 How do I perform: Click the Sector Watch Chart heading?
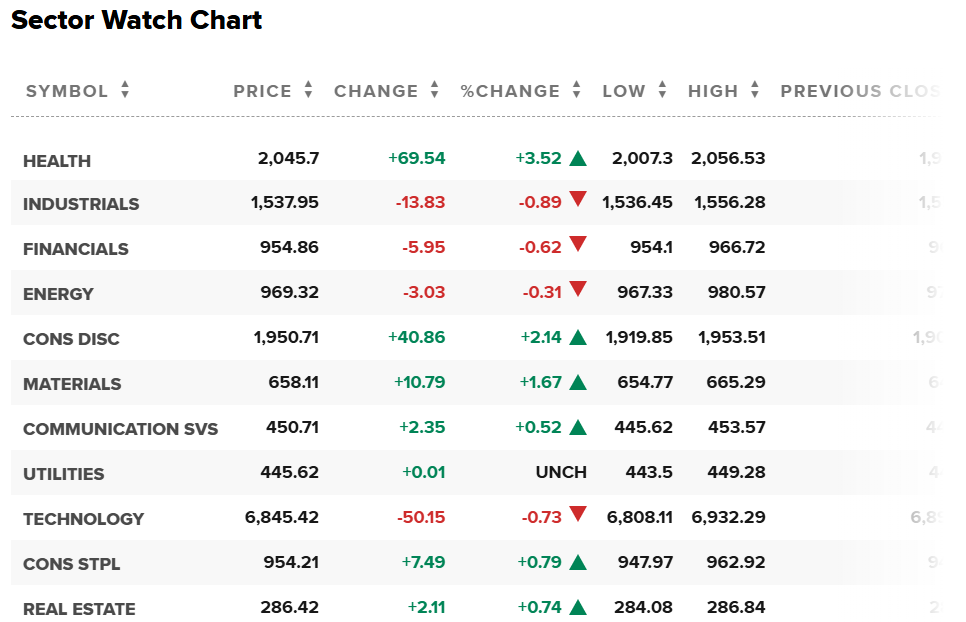point(136,20)
